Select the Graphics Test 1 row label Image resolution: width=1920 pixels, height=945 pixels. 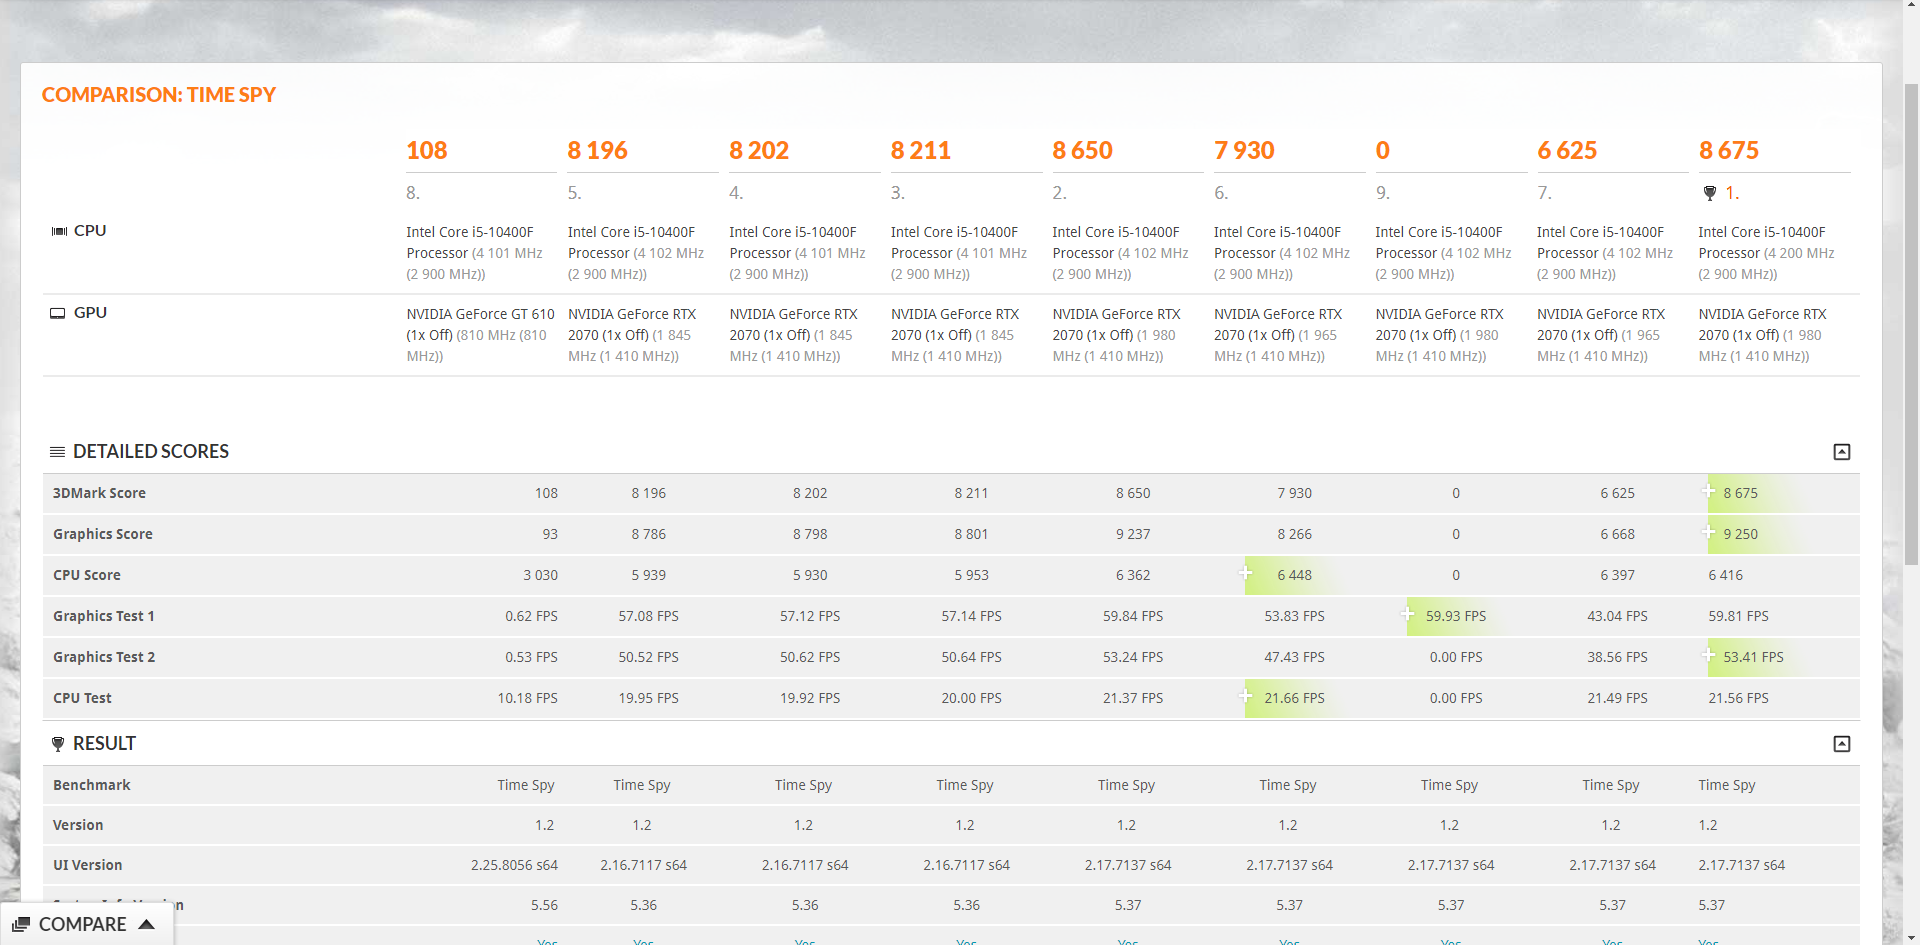point(104,616)
